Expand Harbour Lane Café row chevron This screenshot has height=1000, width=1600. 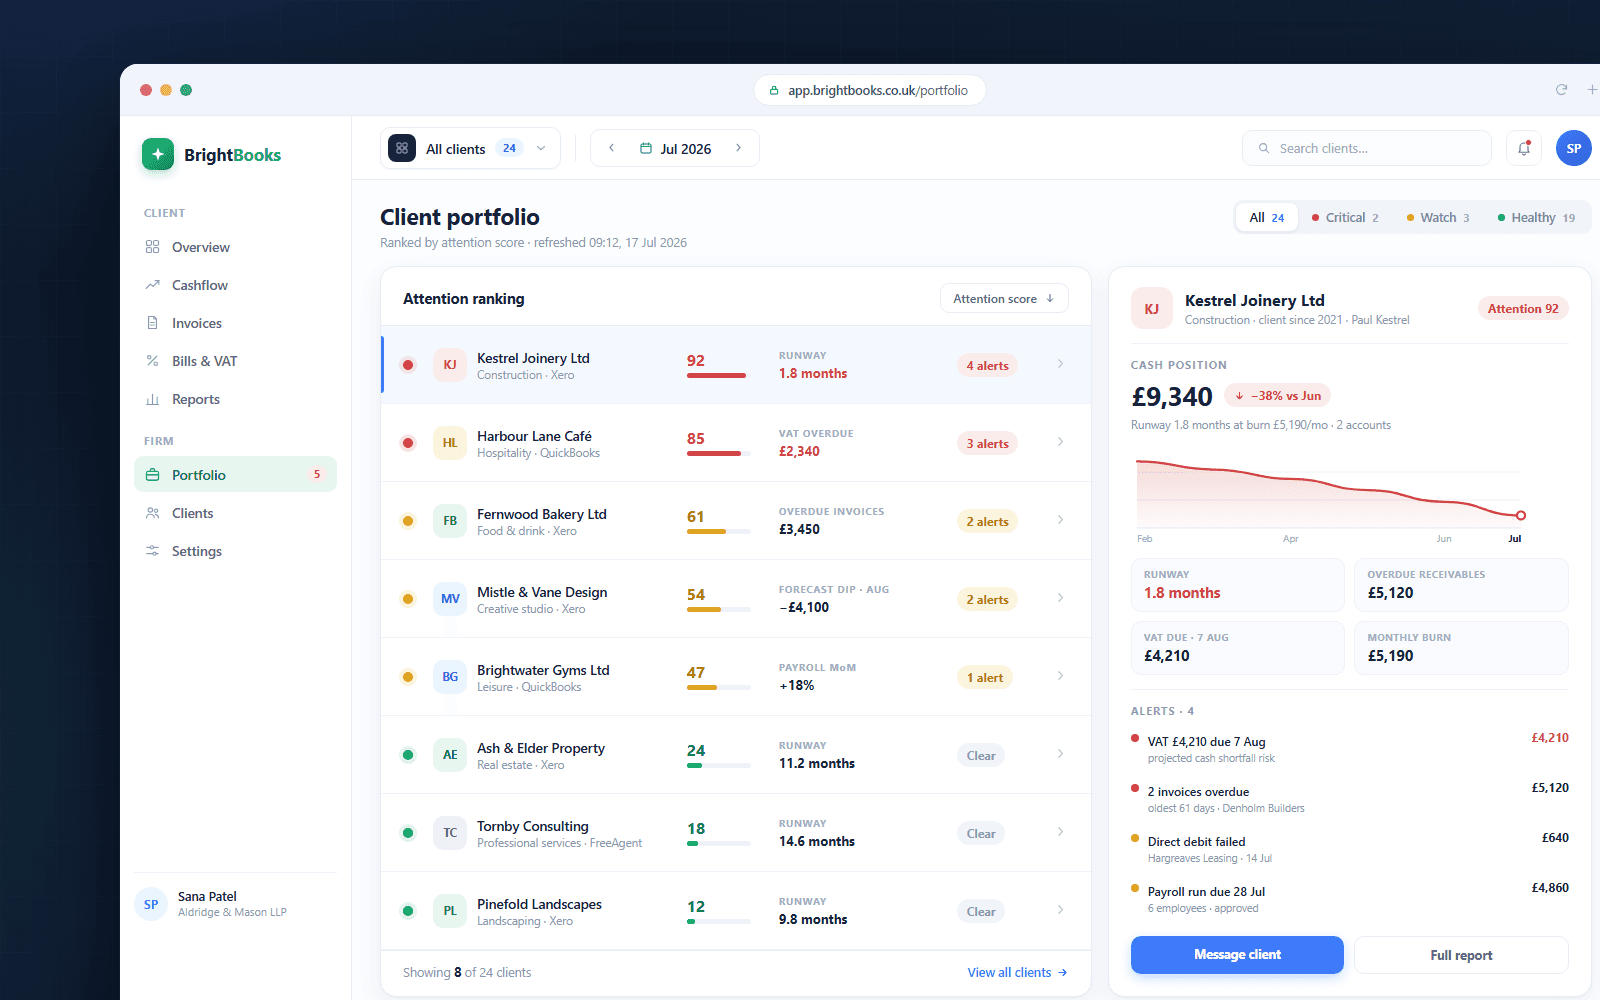(x=1060, y=442)
